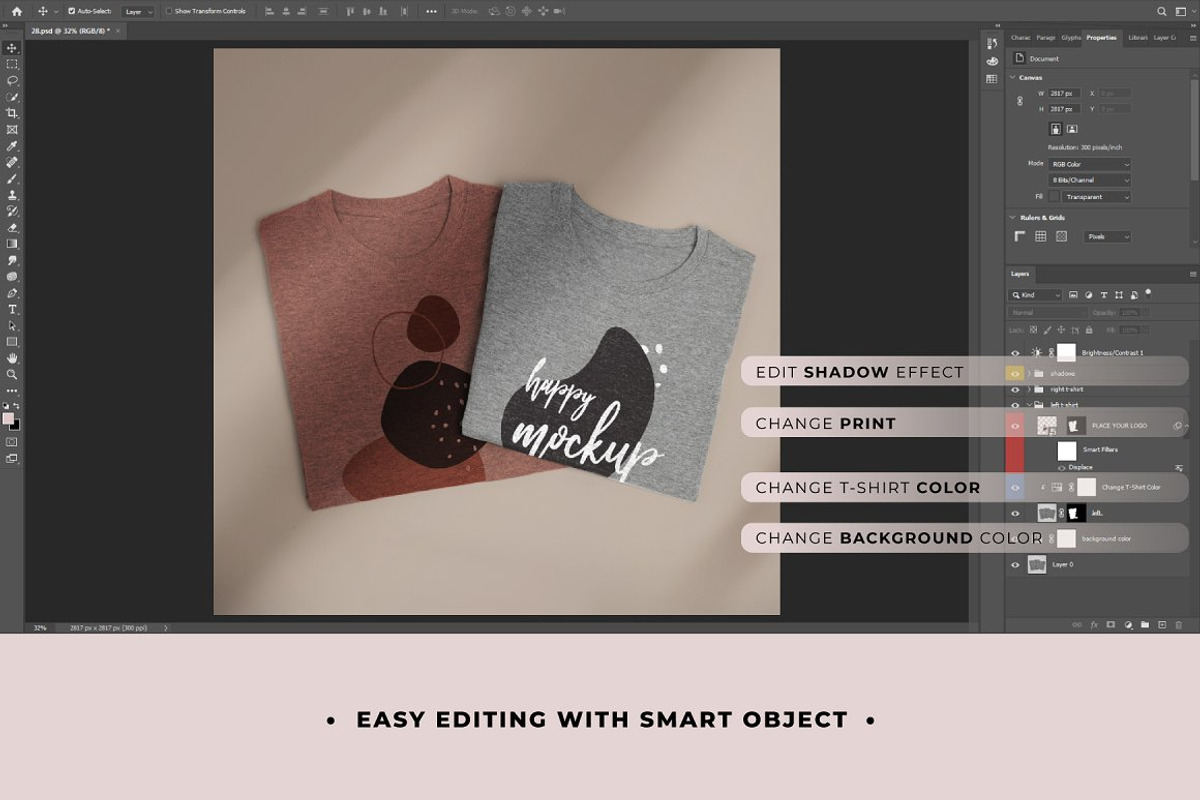Select the Type tool

12,310
